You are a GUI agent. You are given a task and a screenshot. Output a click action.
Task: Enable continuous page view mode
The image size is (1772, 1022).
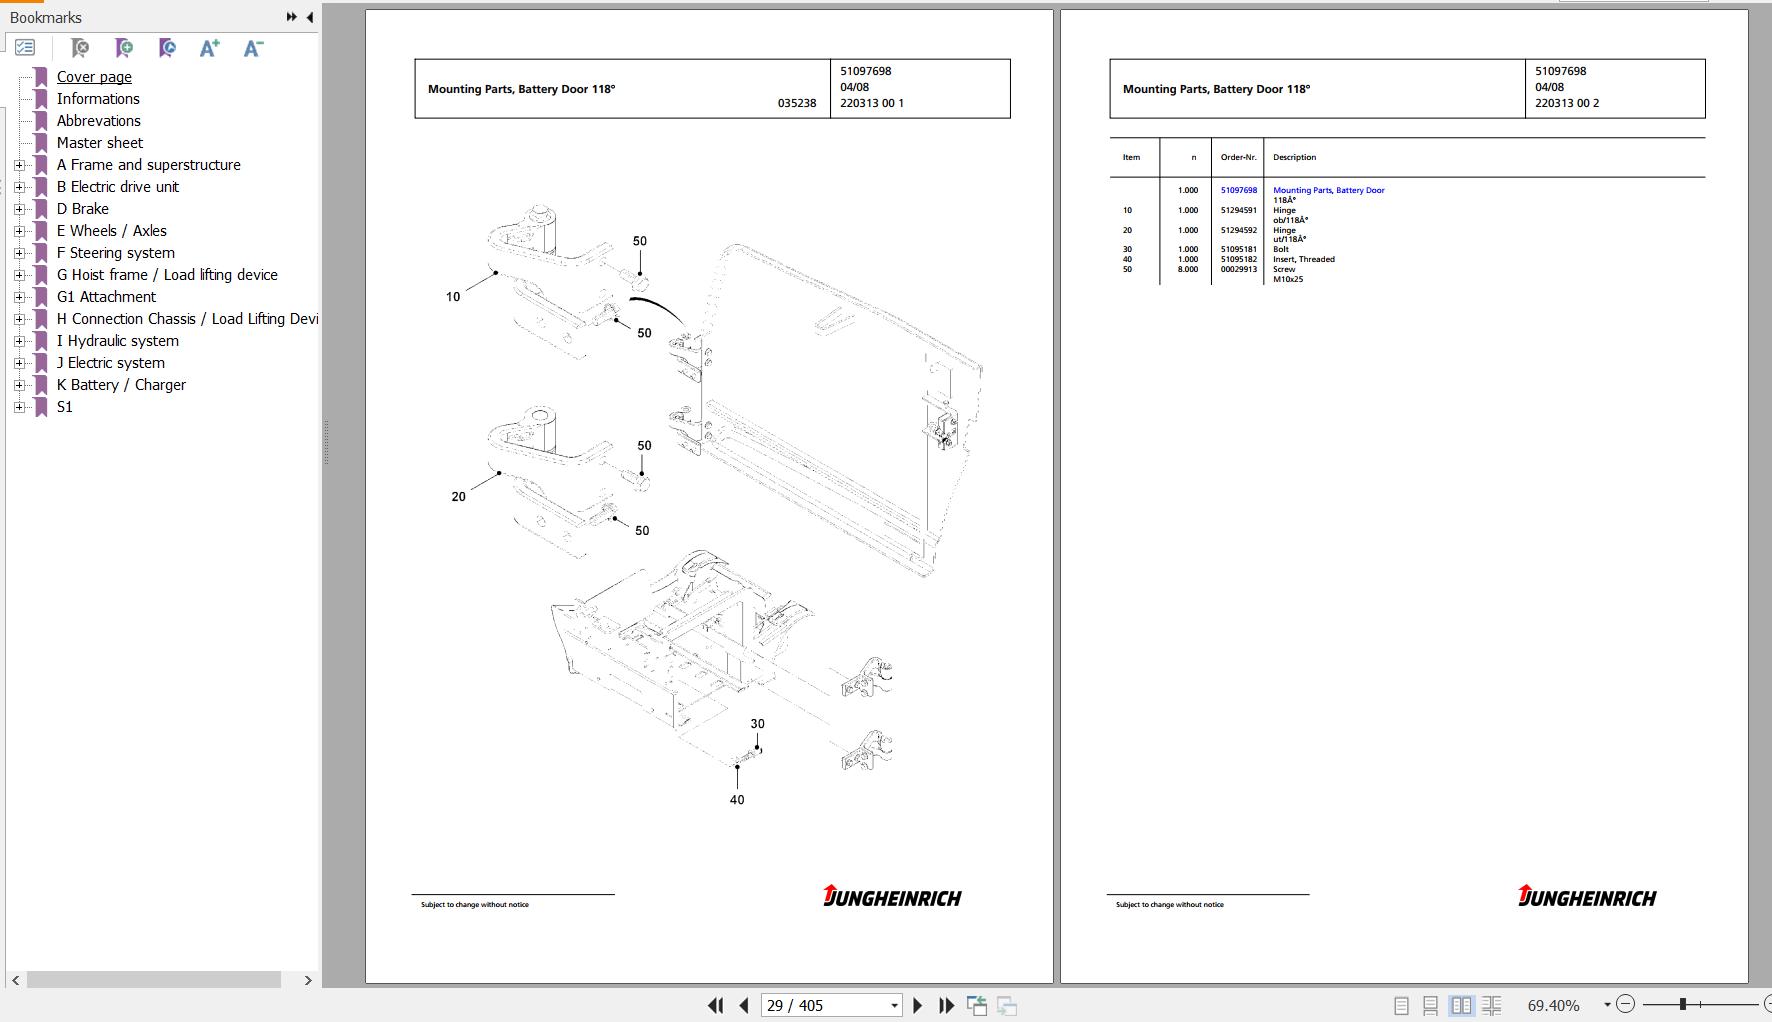[1431, 1005]
